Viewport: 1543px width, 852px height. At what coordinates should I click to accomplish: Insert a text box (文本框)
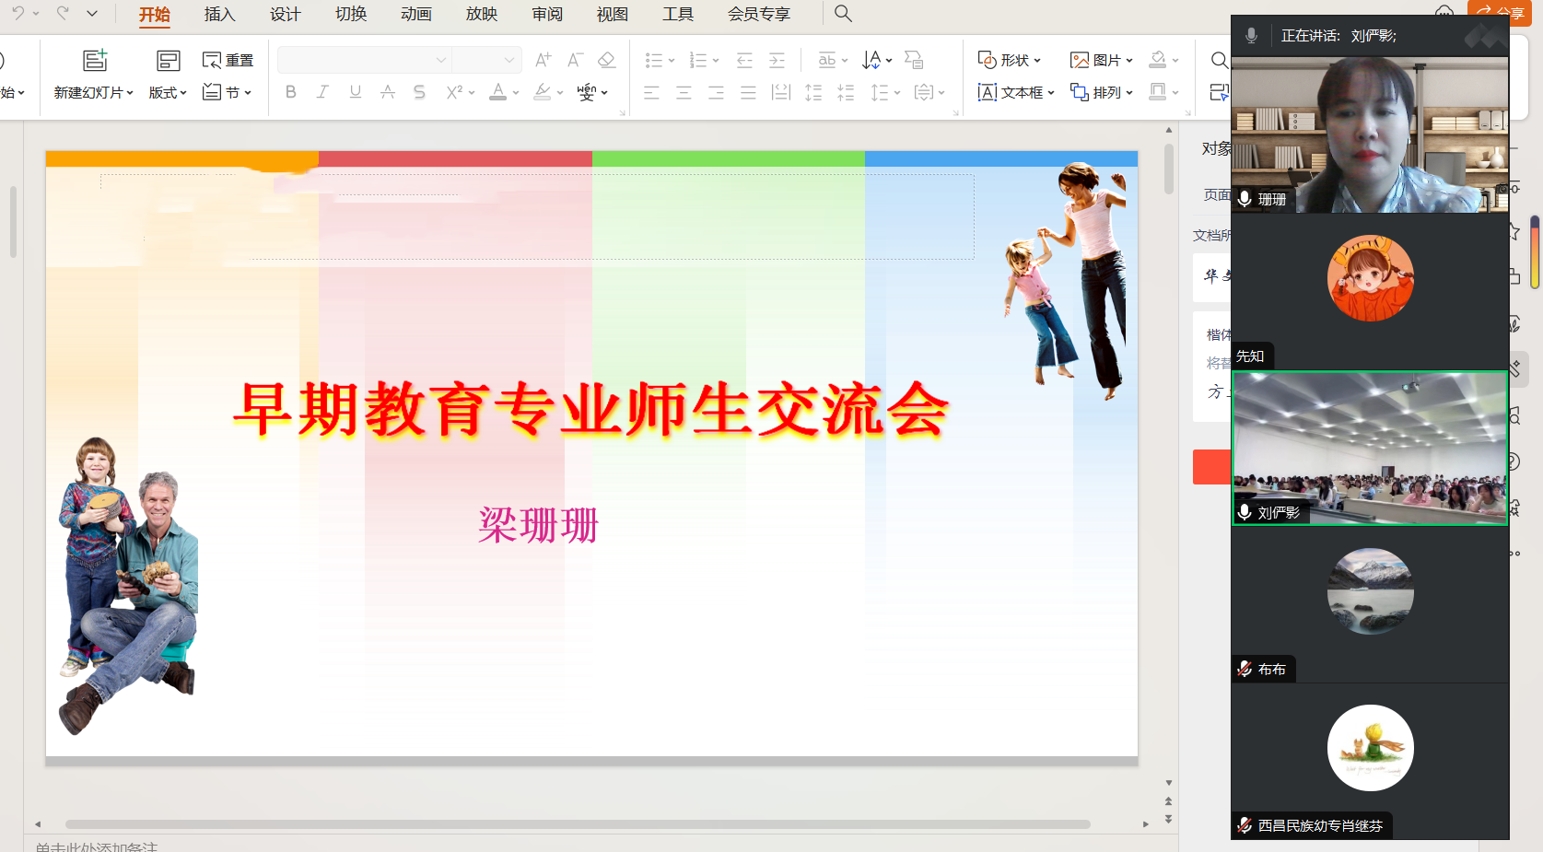click(1014, 92)
